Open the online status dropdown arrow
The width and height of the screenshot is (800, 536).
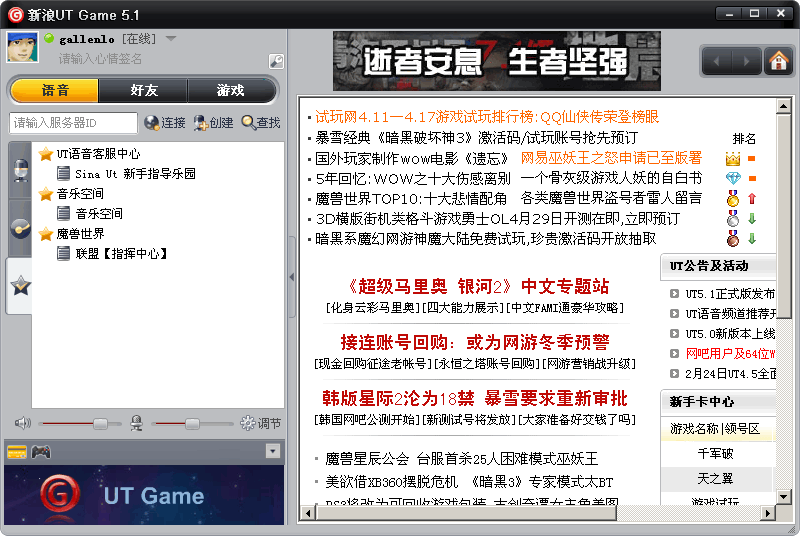[171, 38]
